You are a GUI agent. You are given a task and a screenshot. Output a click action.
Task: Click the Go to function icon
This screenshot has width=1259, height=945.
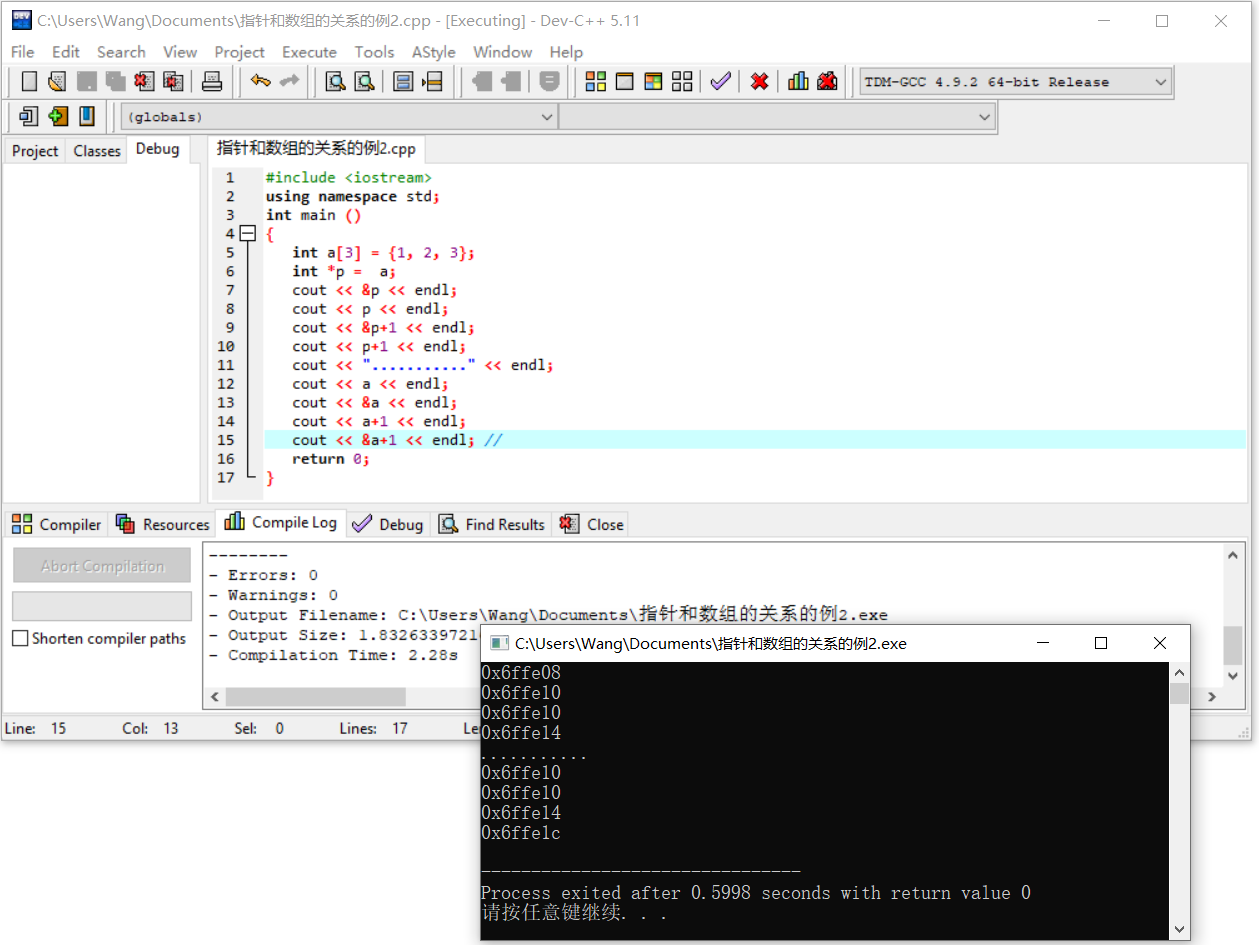404,82
